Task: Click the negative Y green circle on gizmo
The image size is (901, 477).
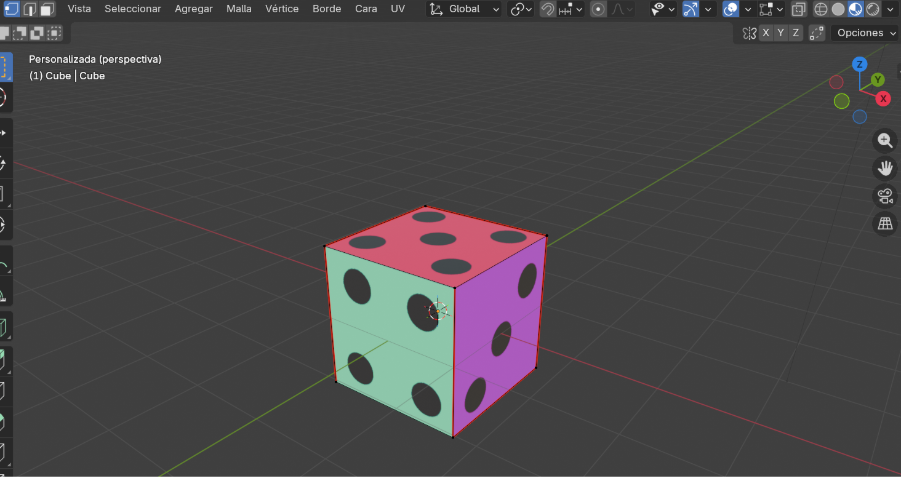Action: (x=842, y=102)
